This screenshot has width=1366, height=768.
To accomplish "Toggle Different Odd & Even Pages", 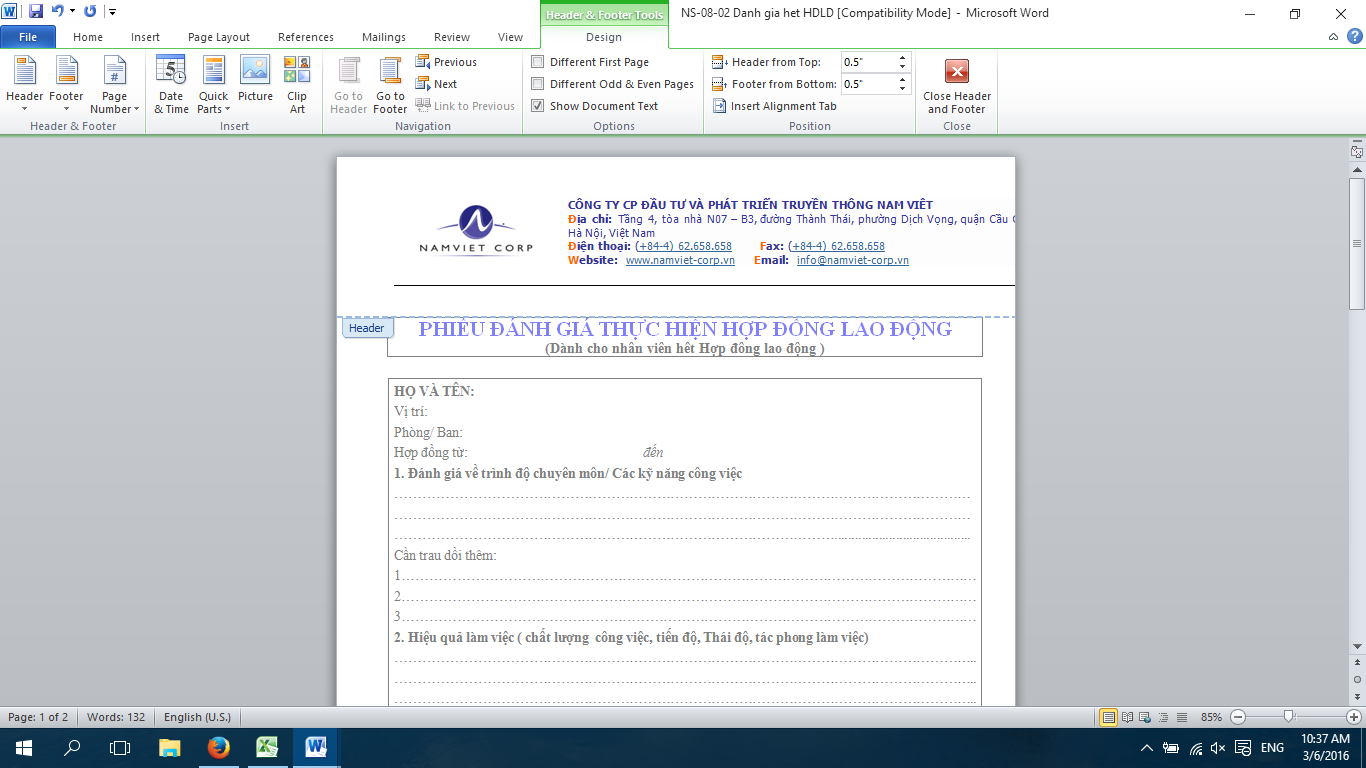I will pos(538,84).
